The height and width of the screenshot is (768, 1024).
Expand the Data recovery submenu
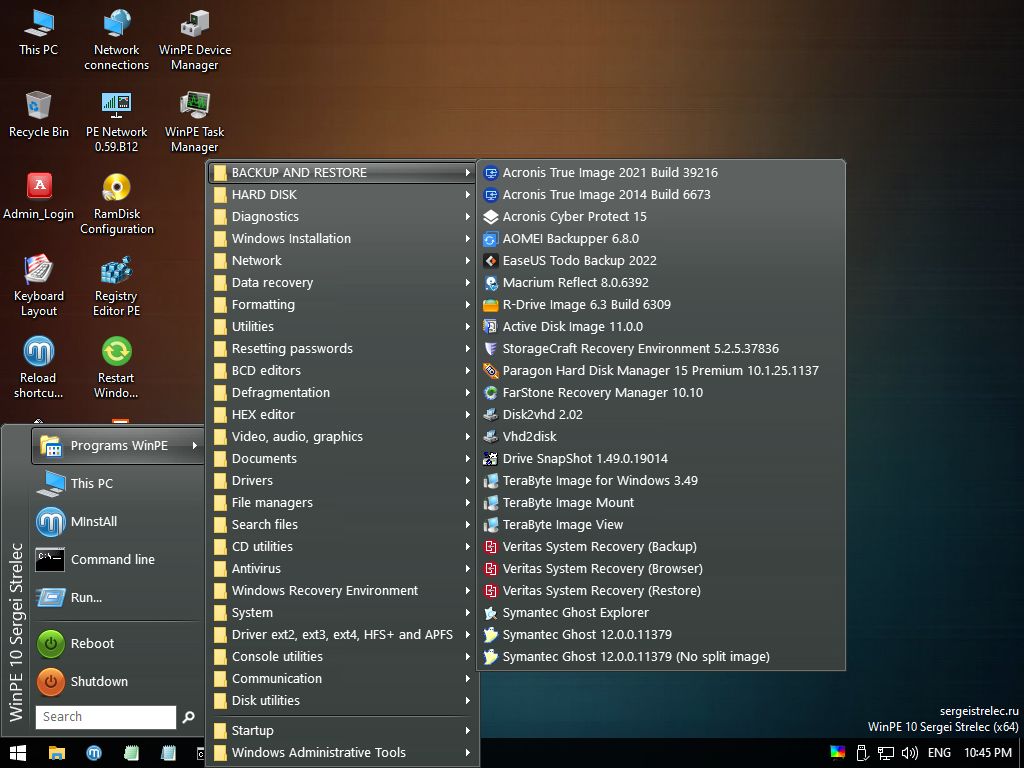342,283
